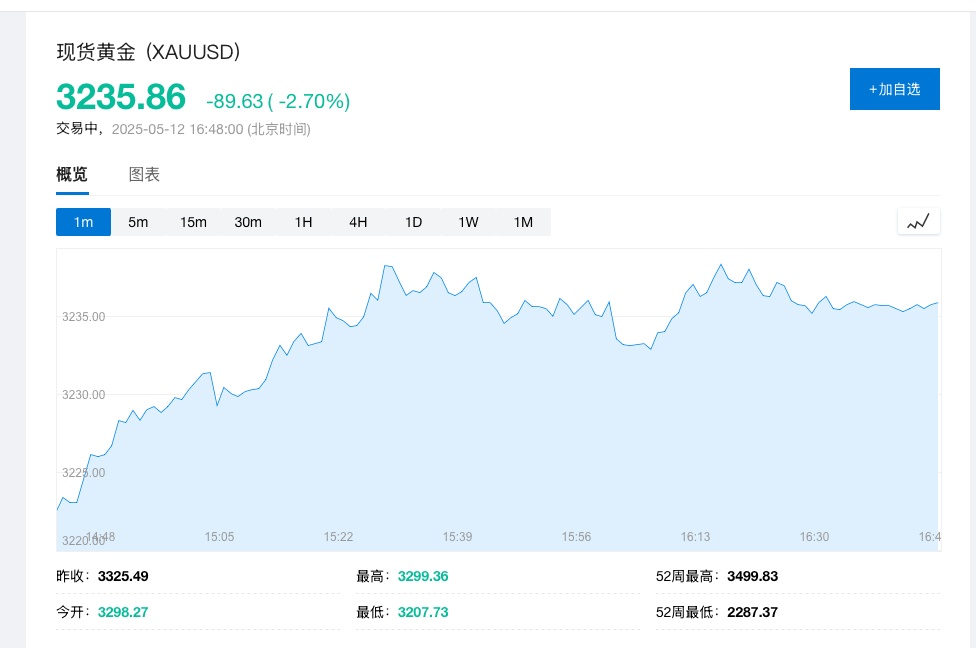Choose the 30m timeframe
976x648 pixels.
pos(248,222)
